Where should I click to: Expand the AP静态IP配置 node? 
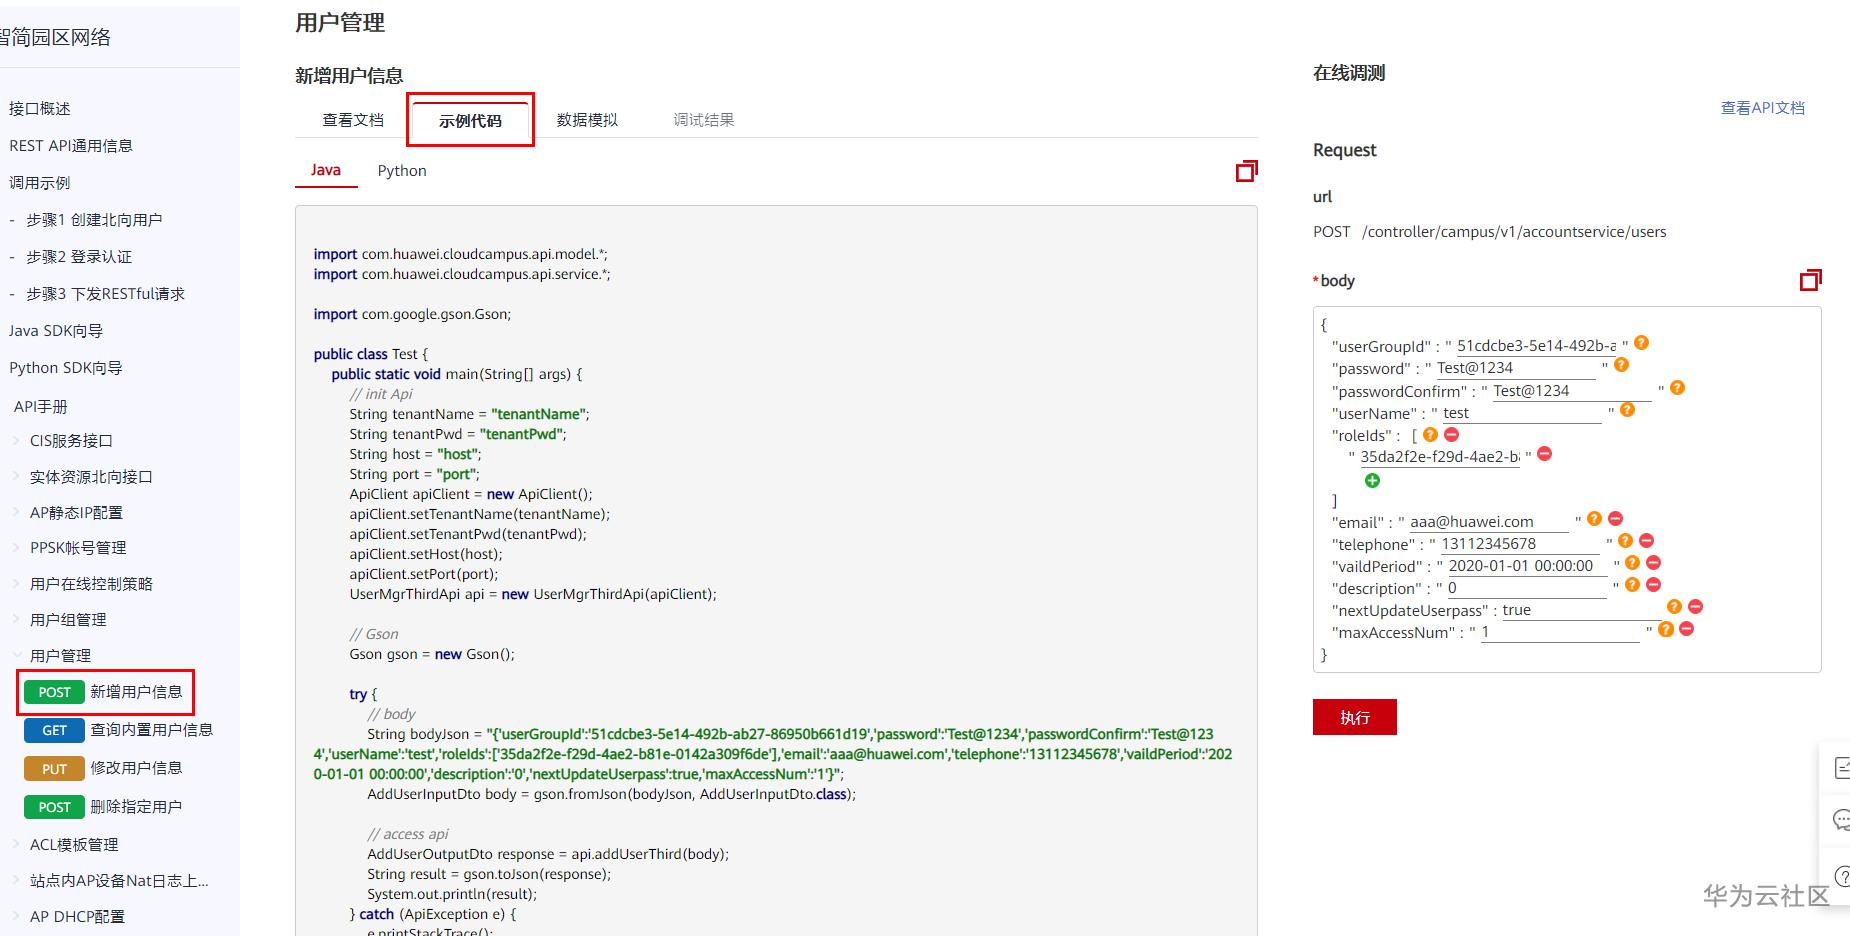point(16,513)
